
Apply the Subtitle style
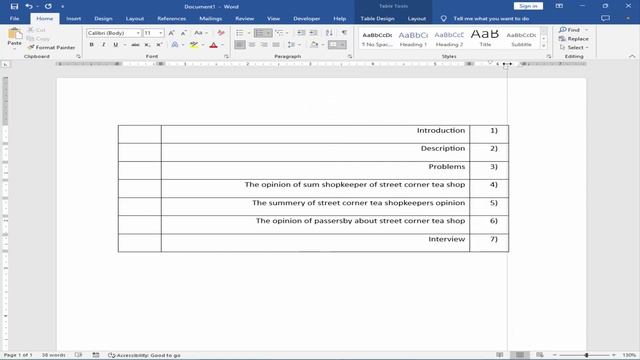tap(521, 39)
